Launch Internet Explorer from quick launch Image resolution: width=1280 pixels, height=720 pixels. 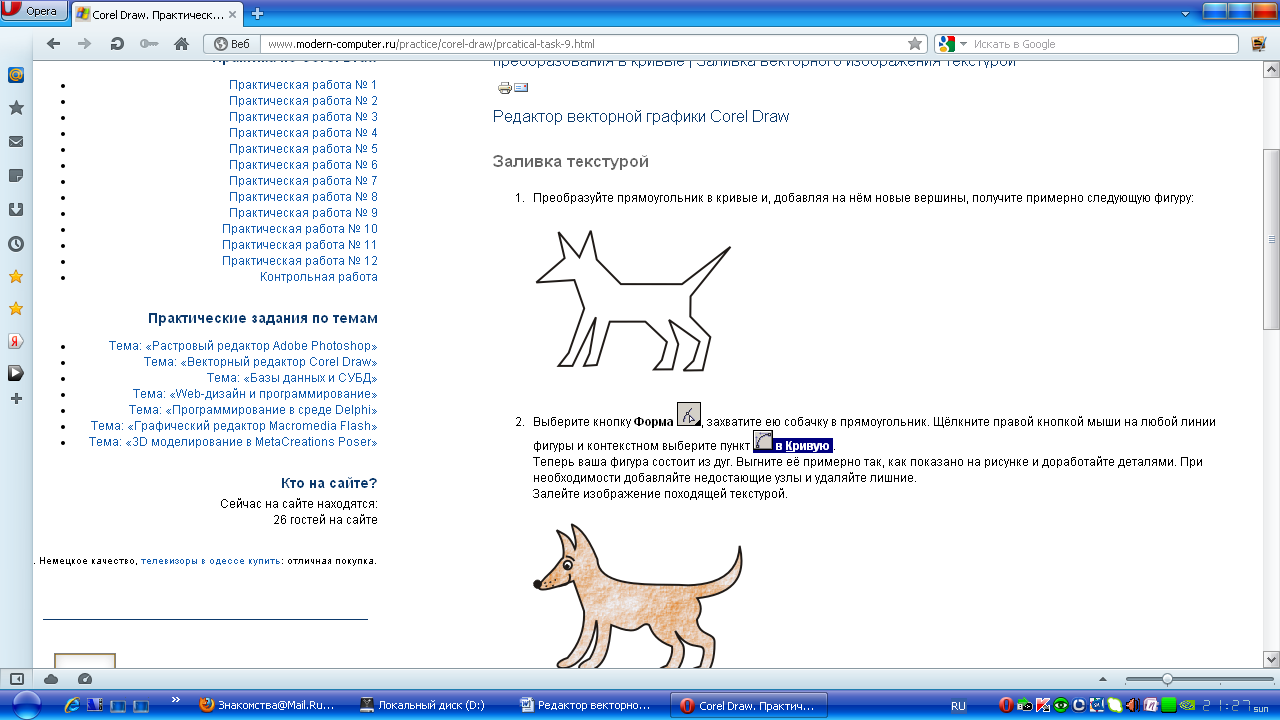click(72, 705)
